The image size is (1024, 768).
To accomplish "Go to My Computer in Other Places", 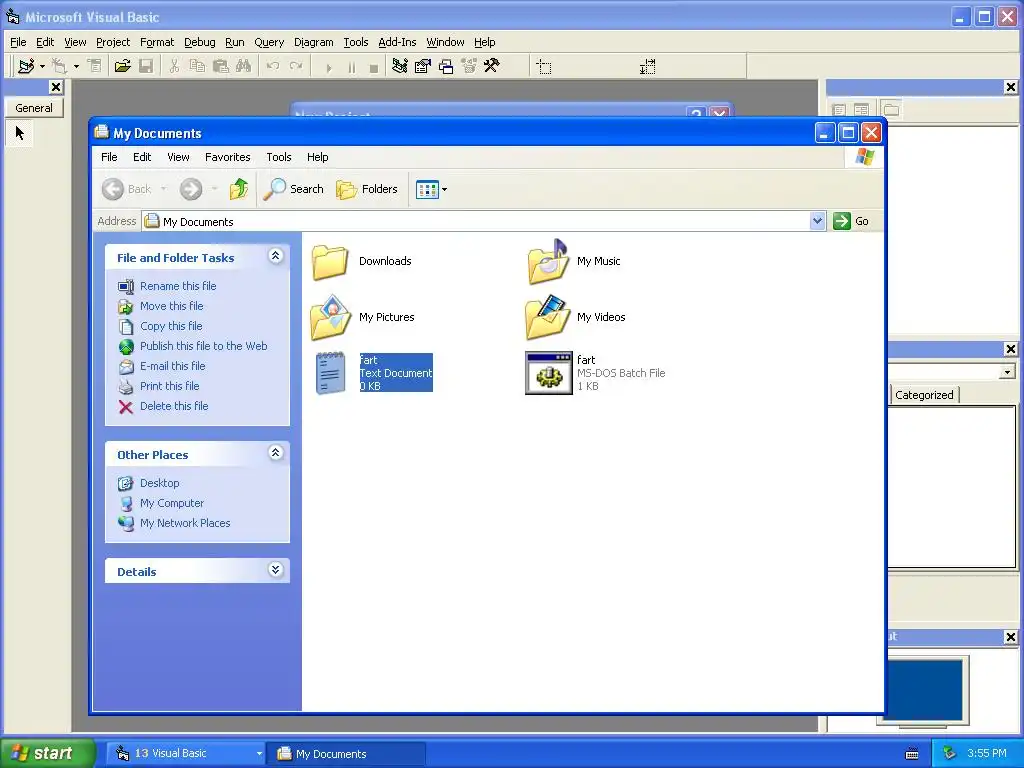I will pos(172,504).
